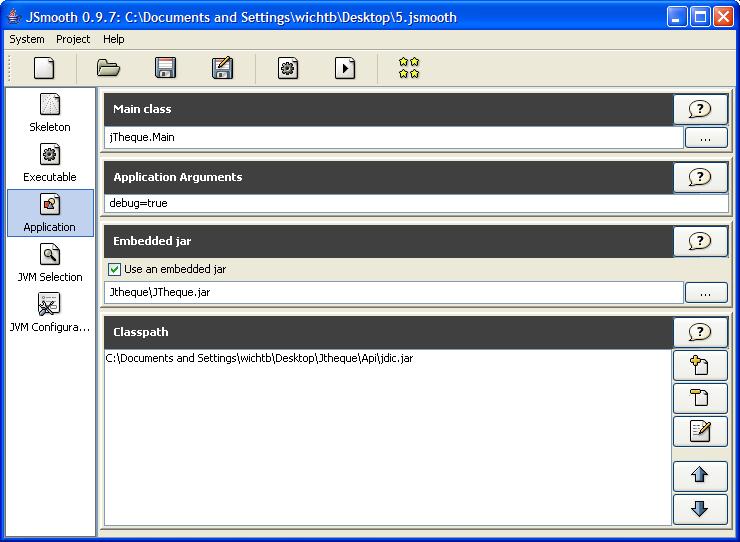Open the JVM Configuration sidebar item
The height and width of the screenshot is (542, 740).
(49, 313)
